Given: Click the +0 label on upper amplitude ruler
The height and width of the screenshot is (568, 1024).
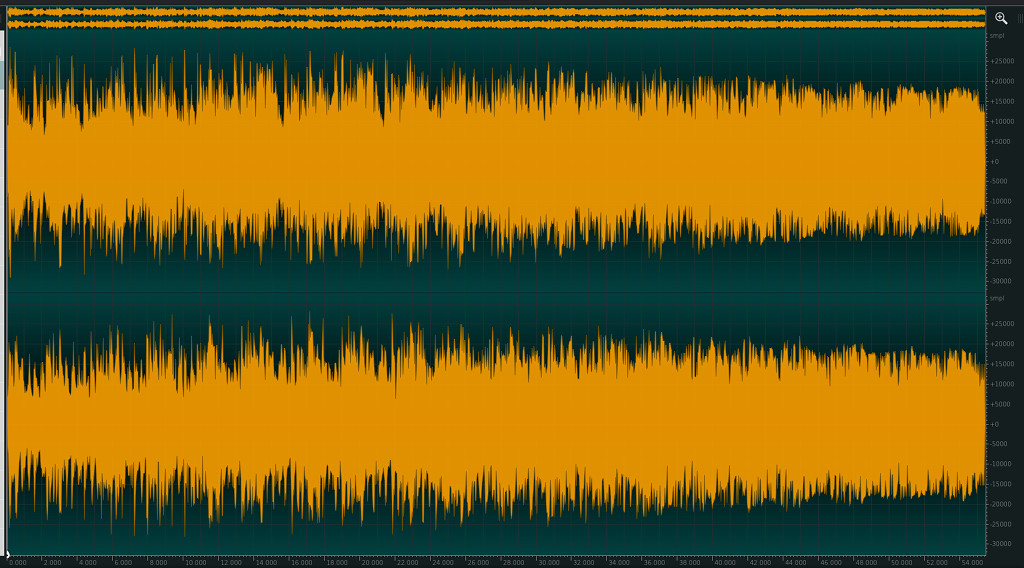Looking at the screenshot, I should coord(995,161).
